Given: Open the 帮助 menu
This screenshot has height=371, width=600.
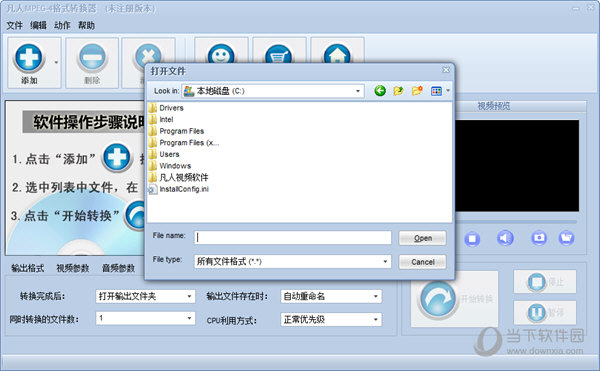Looking at the screenshot, I should pyautogui.click(x=86, y=26).
